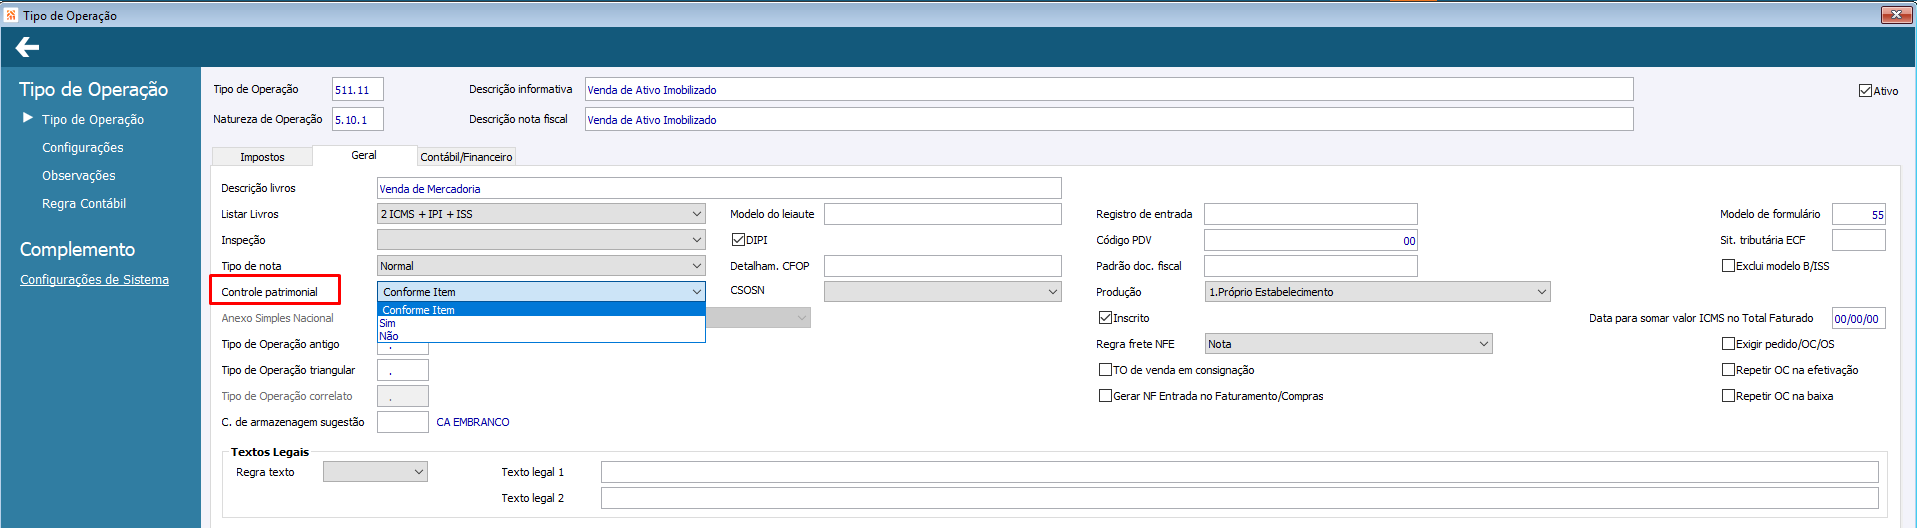Click the Descrição informativa field

1109,90
